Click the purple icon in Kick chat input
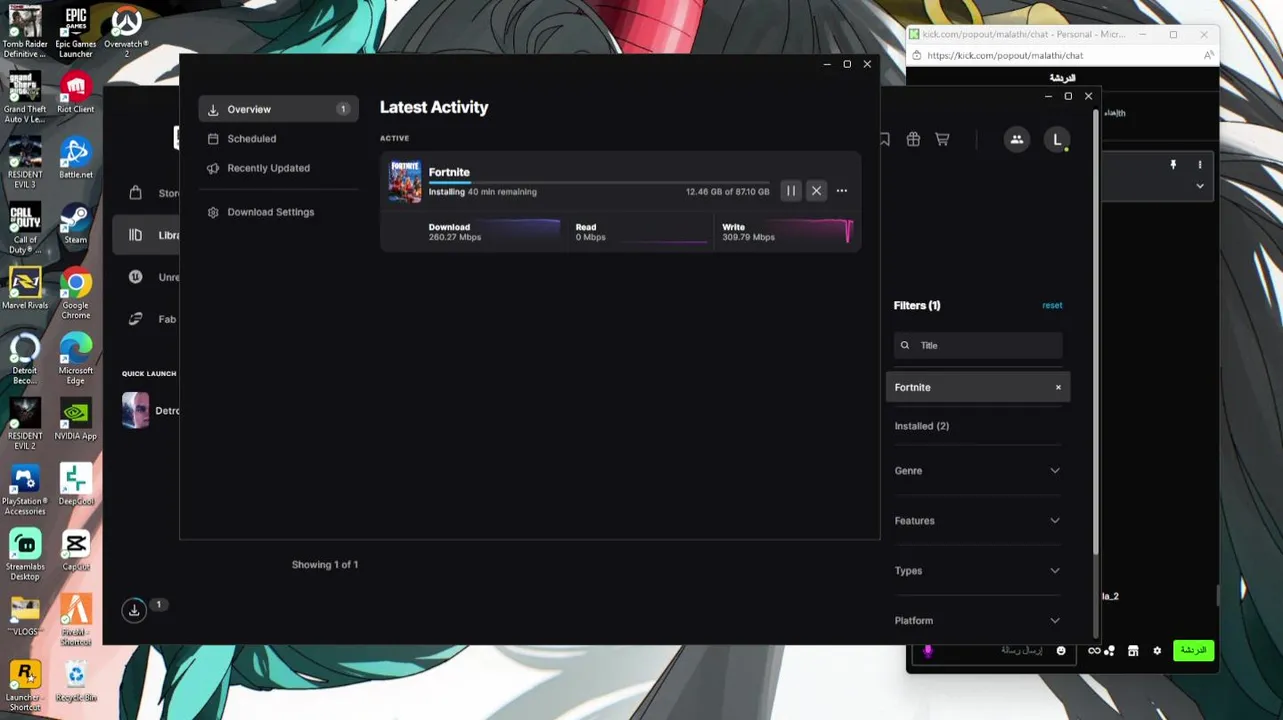 point(928,651)
